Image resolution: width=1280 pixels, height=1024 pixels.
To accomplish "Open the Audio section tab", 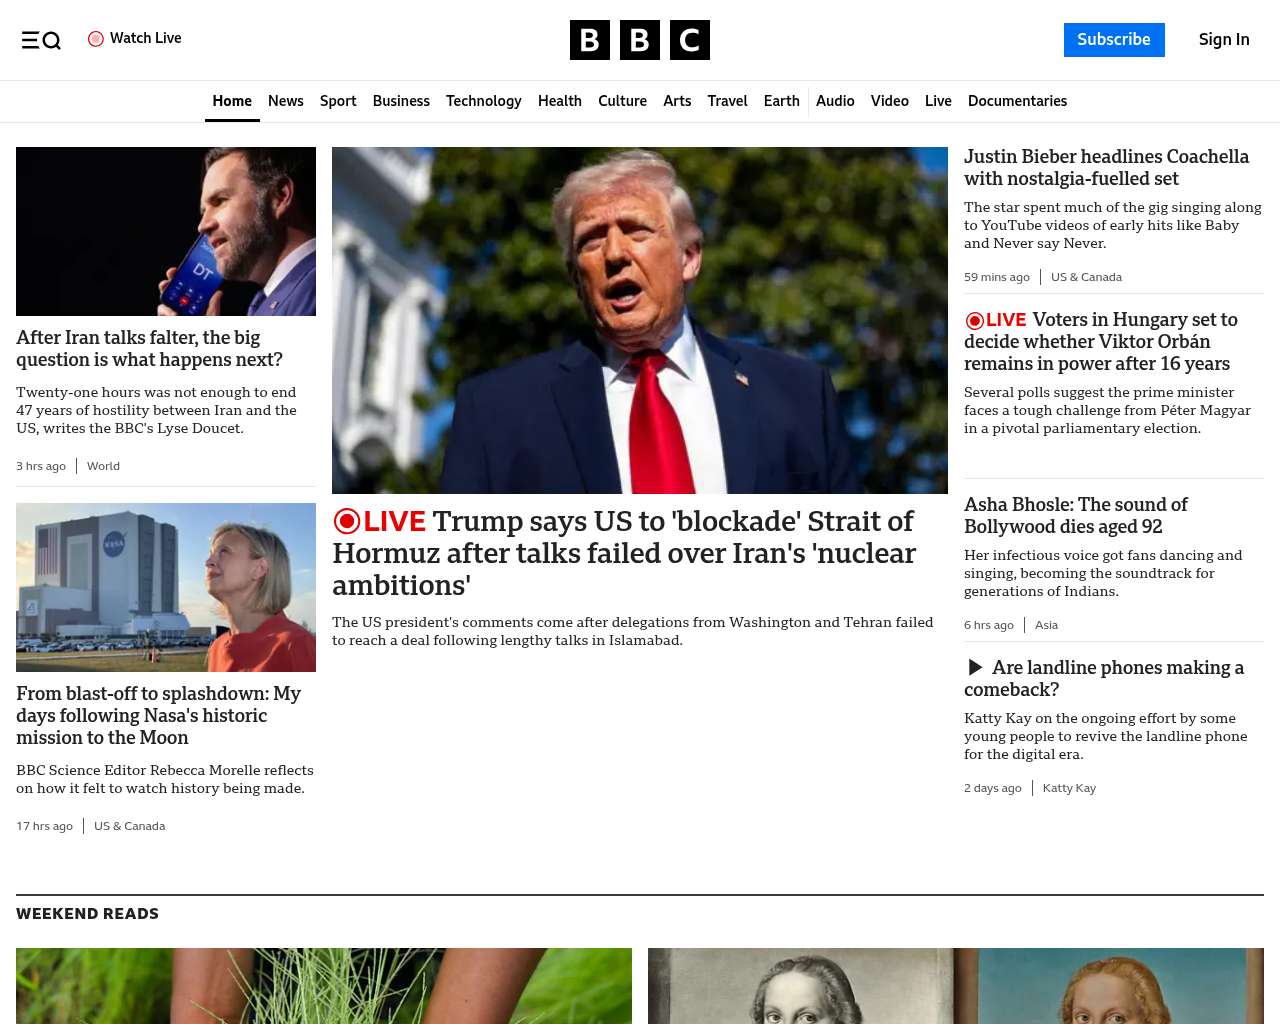I will tap(835, 101).
